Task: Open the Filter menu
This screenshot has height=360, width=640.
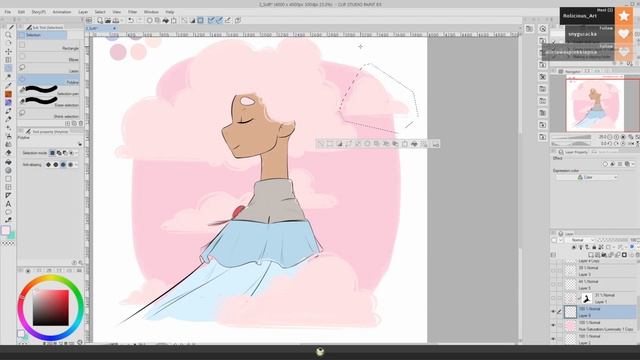Action: point(132,12)
